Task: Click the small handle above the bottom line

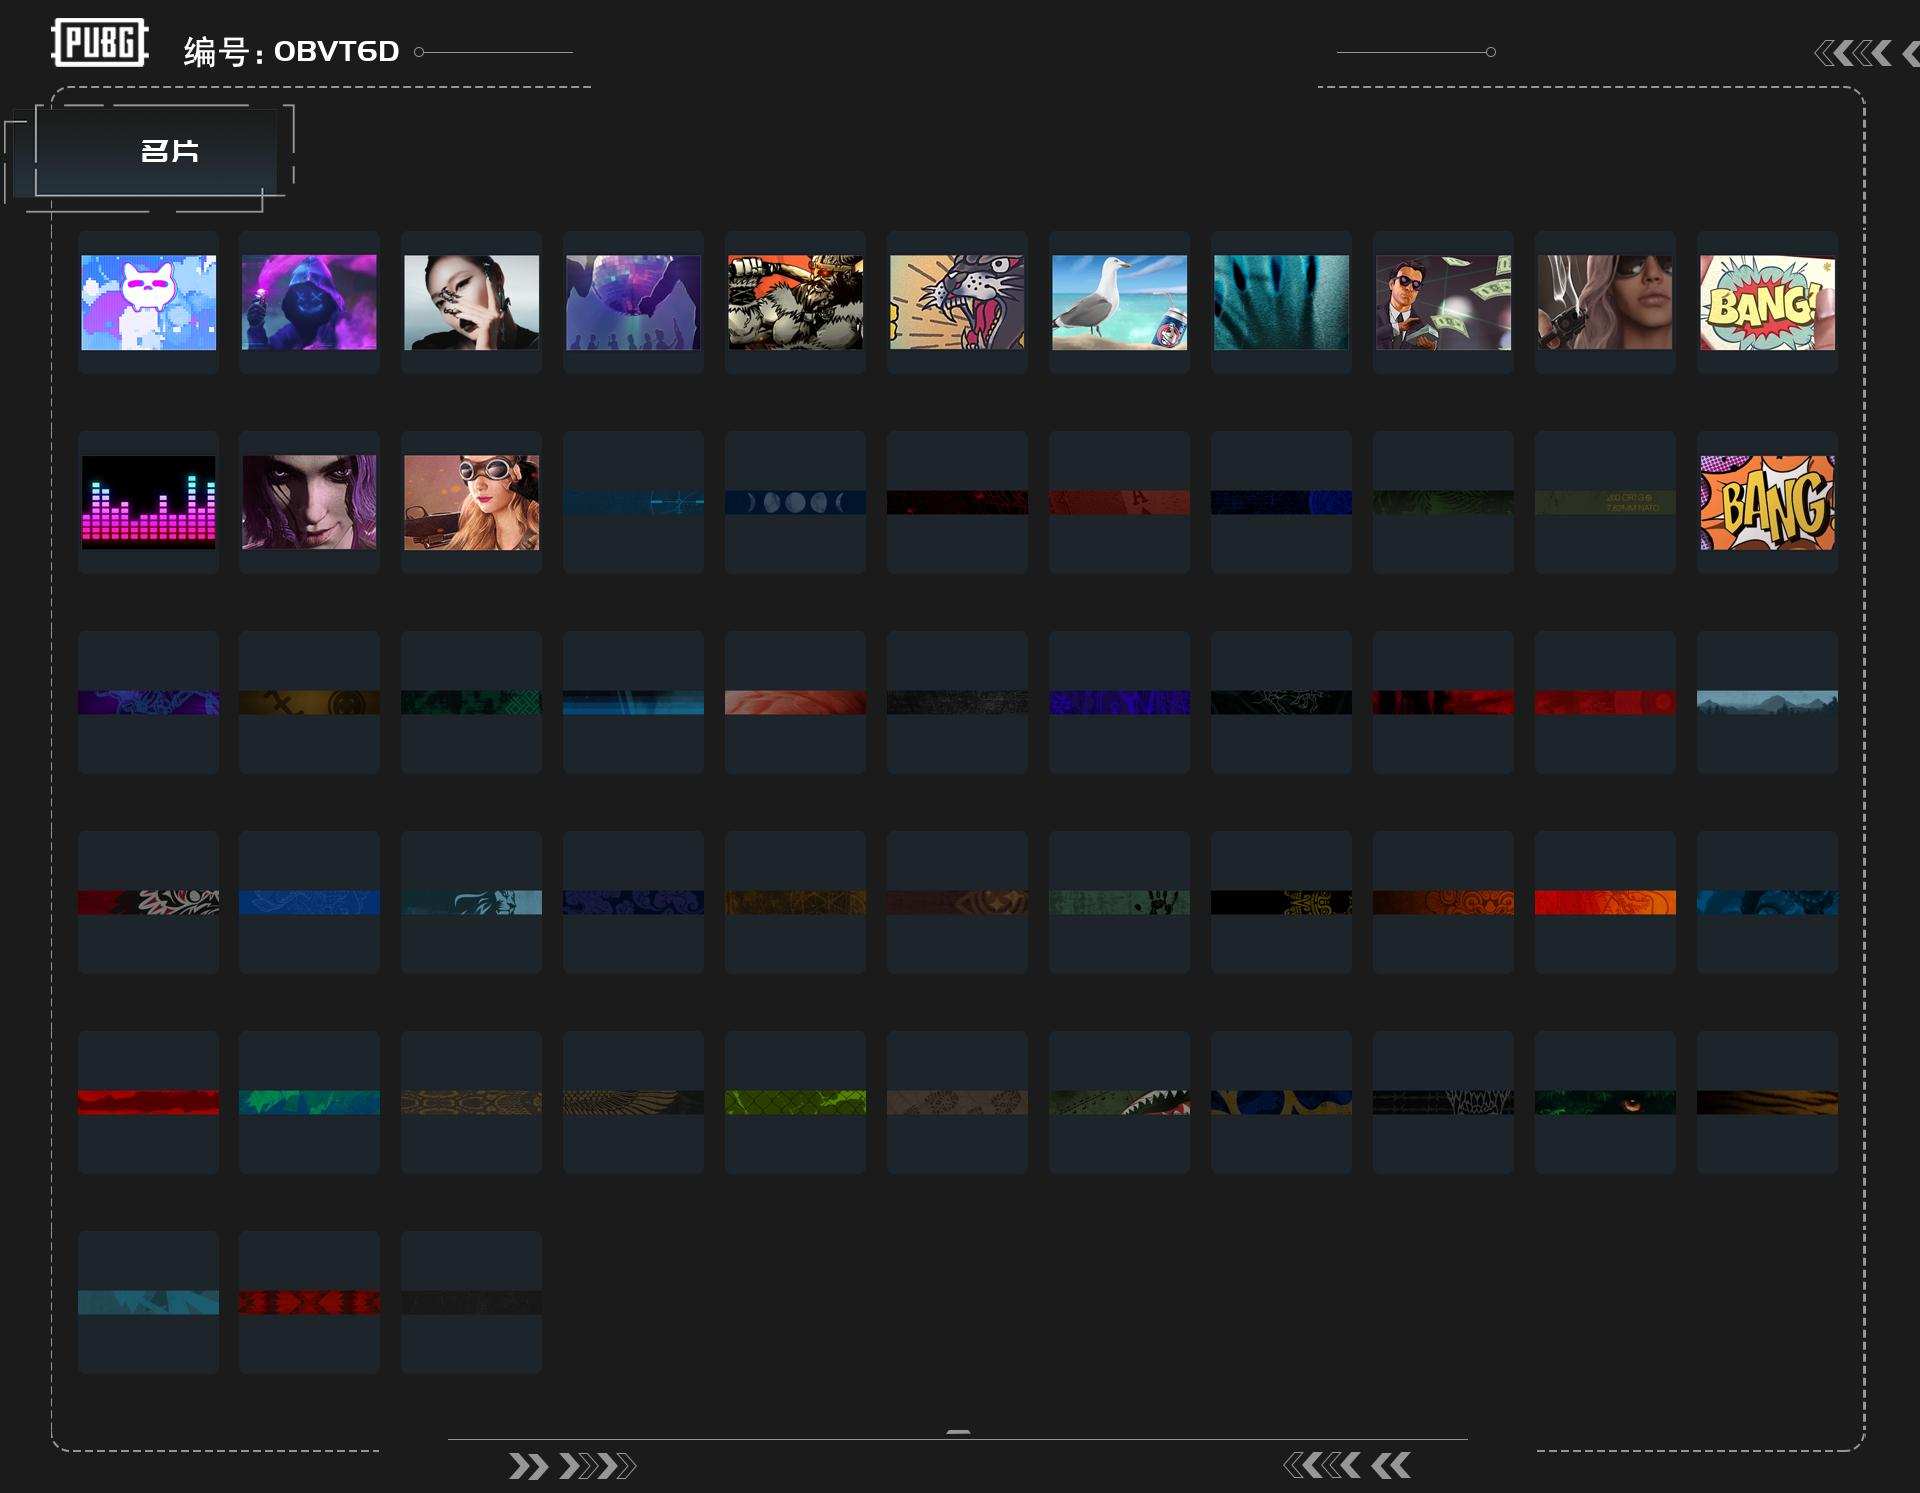Action: [958, 1432]
